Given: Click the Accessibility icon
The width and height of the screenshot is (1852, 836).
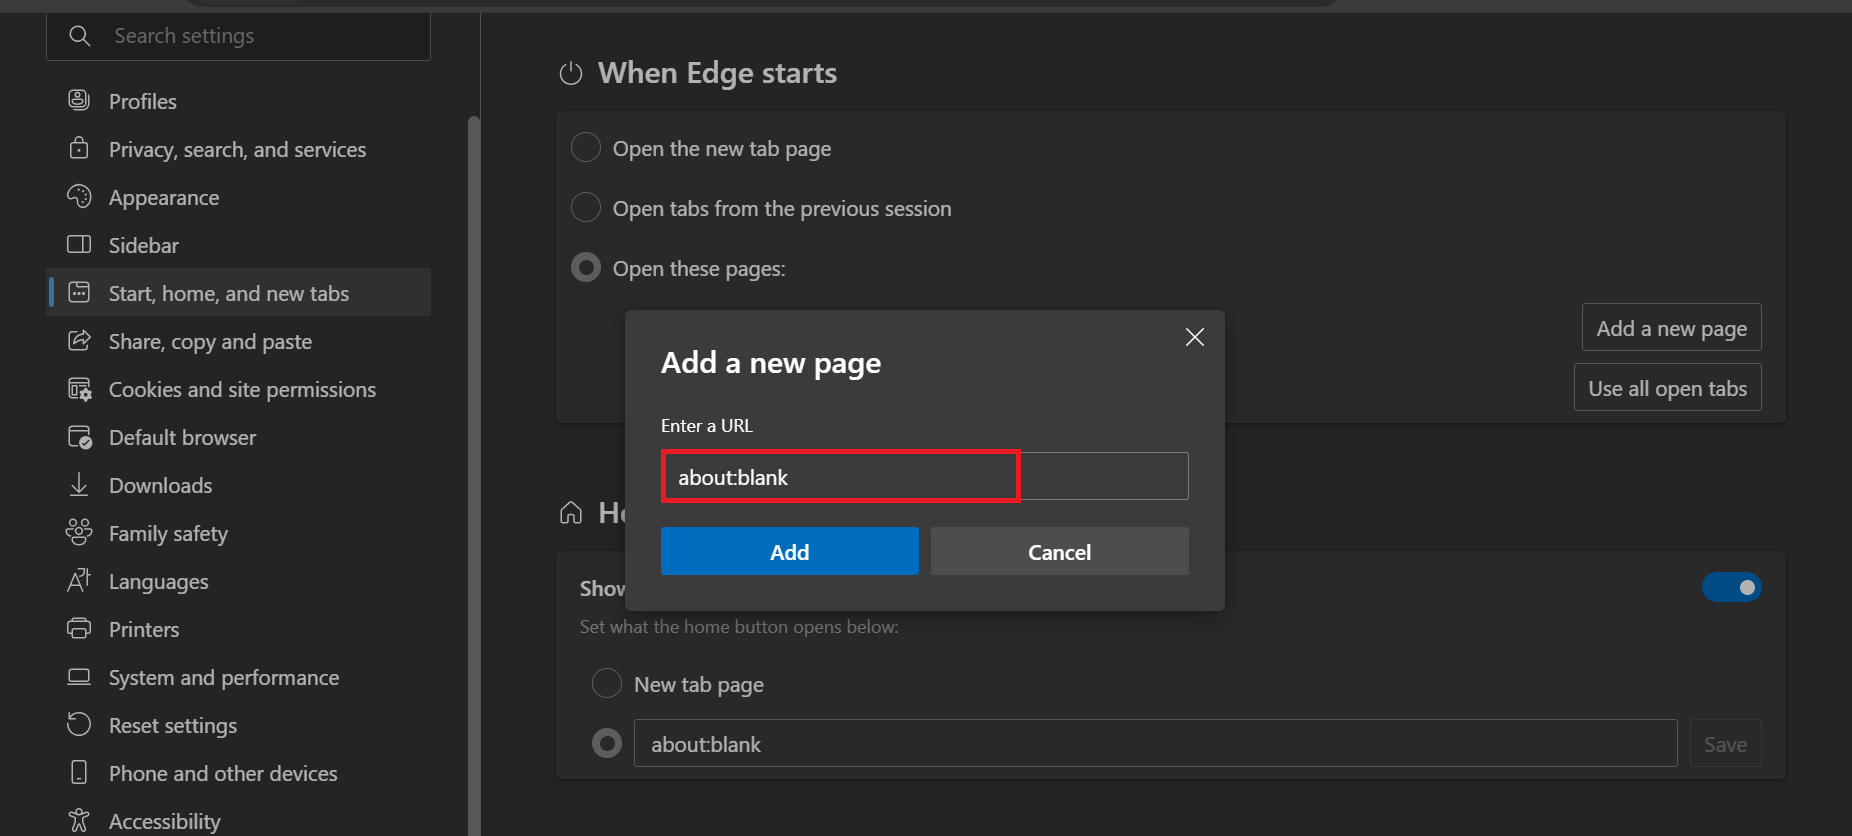Looking at the screenshot, I should click(x=79, y=820).
